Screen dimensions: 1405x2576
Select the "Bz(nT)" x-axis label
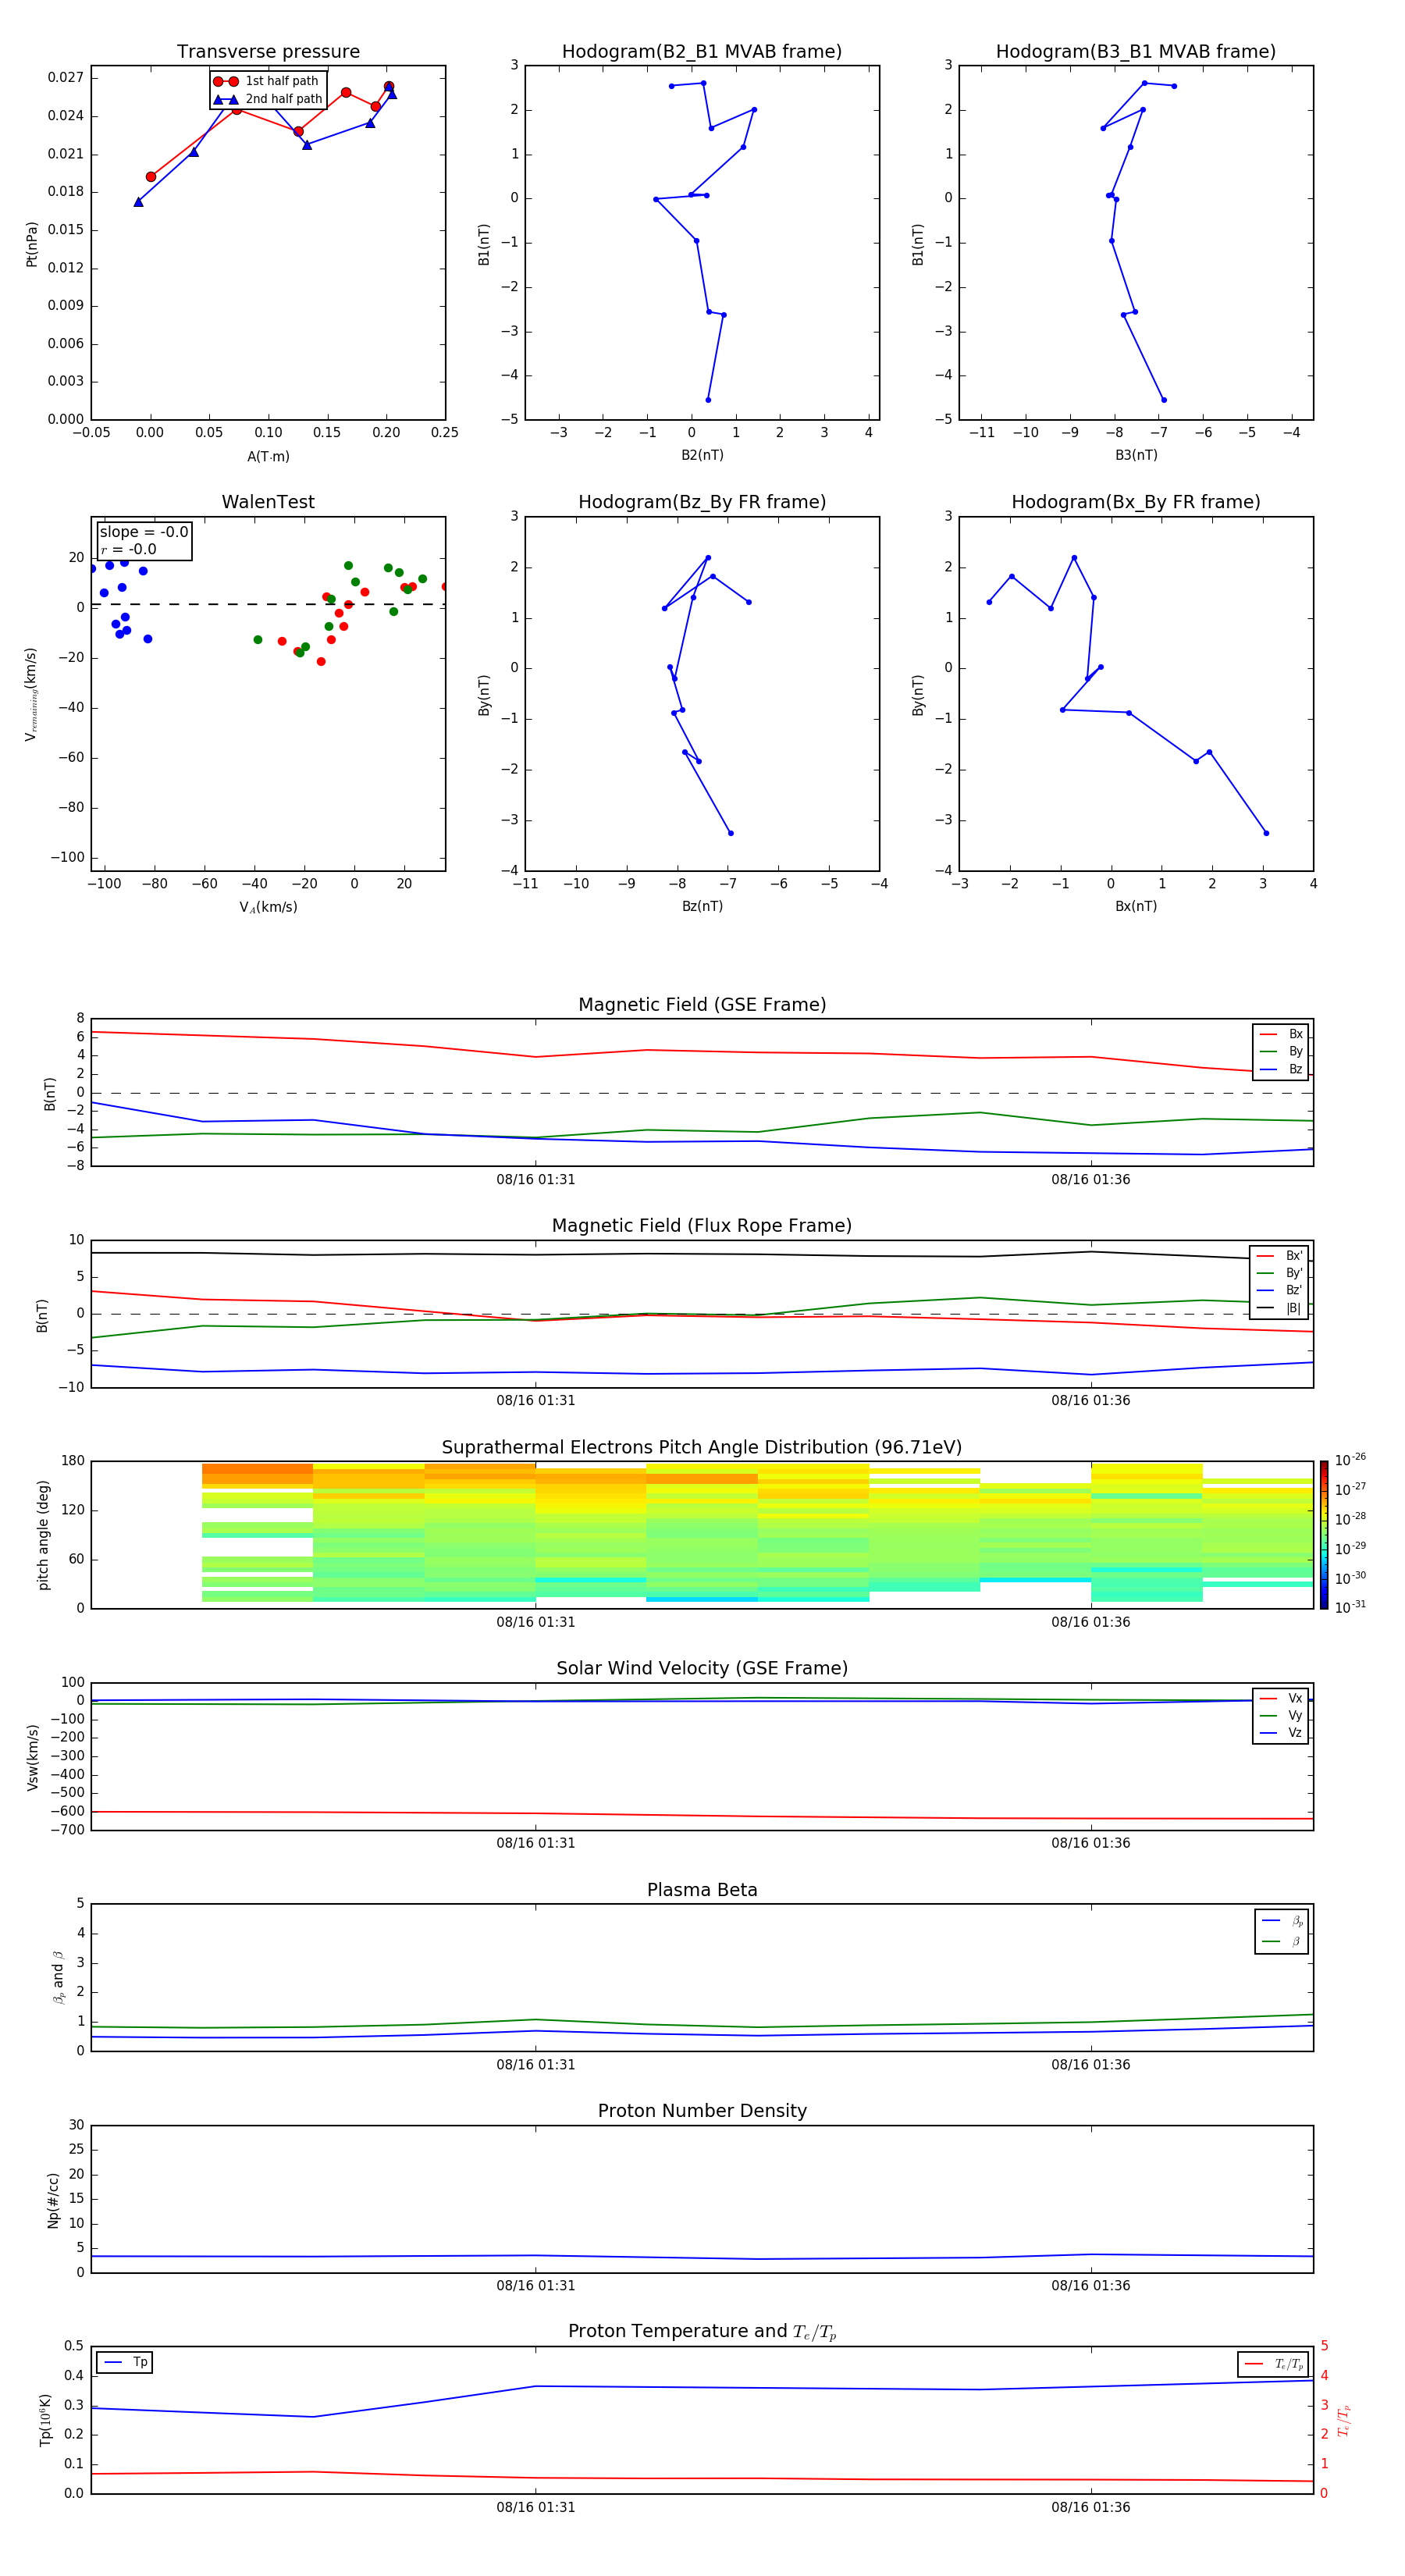702,906
